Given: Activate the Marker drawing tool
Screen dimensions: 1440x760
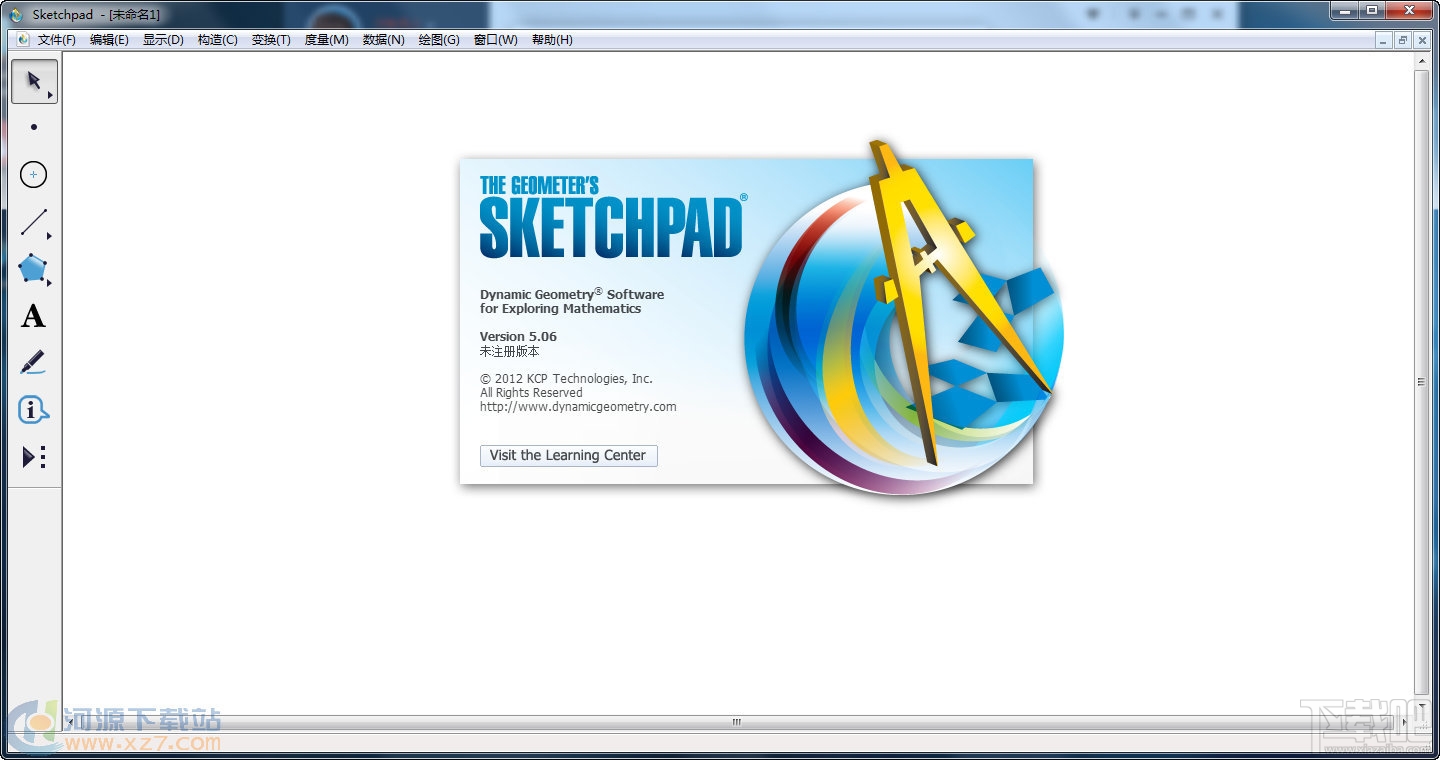Looking at the screenshot, I should coord(33,362).
